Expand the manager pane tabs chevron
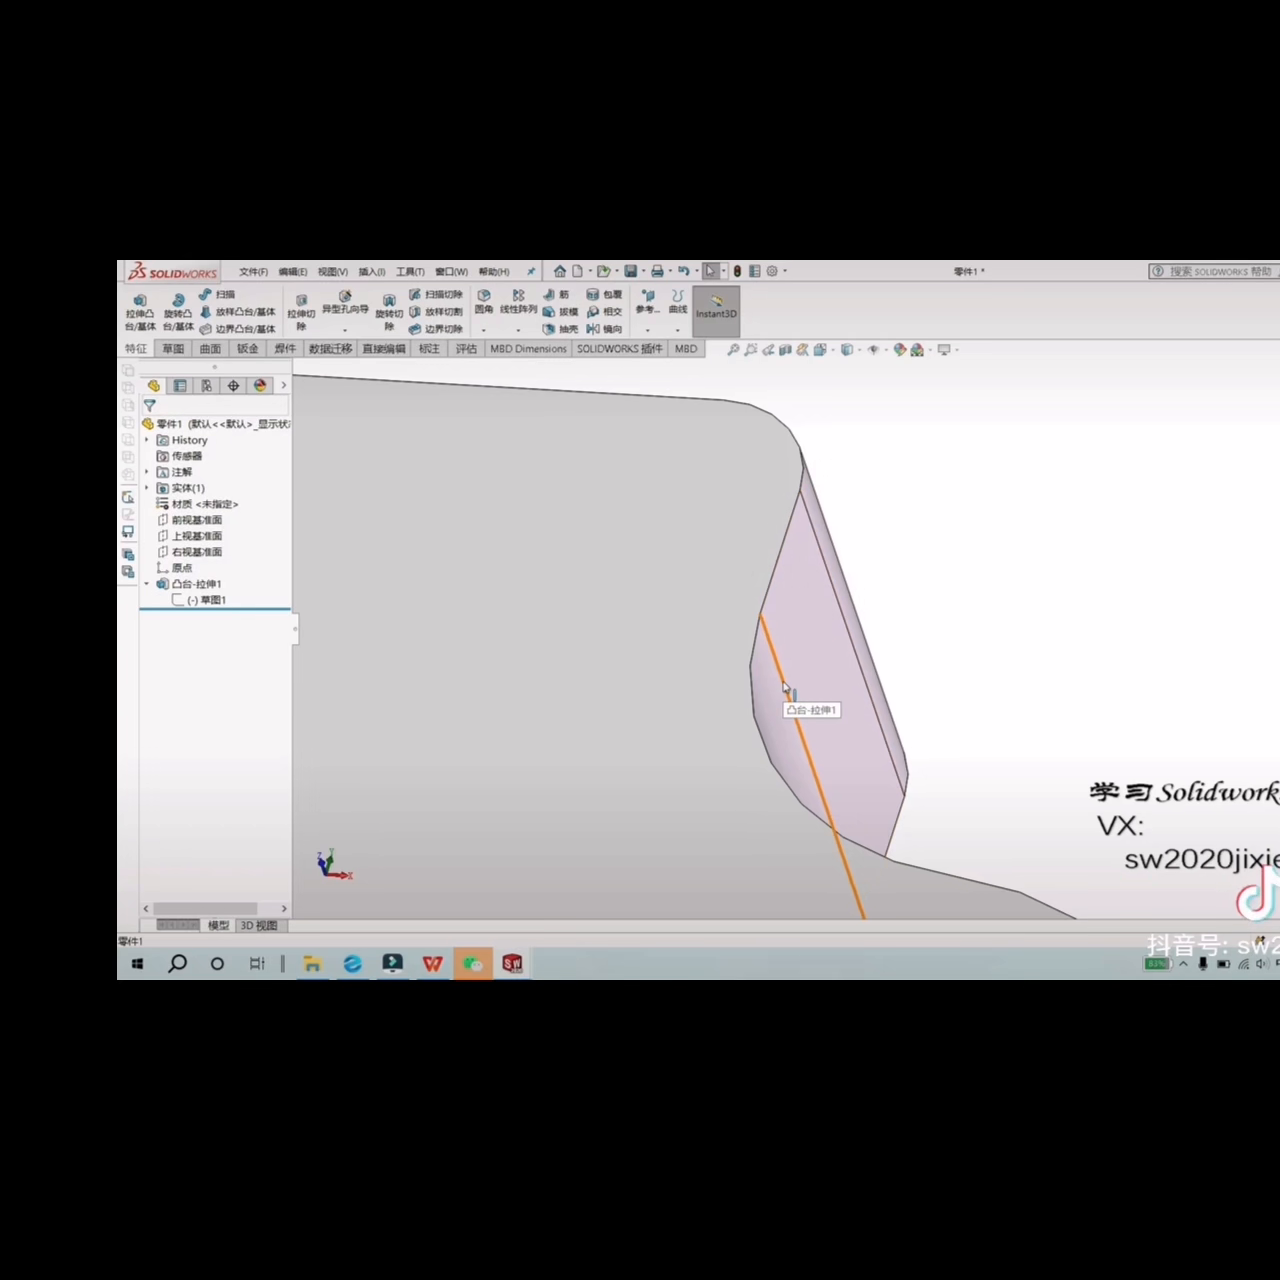The height and width of the screenshot is (1280, 1280). (283, 386)
